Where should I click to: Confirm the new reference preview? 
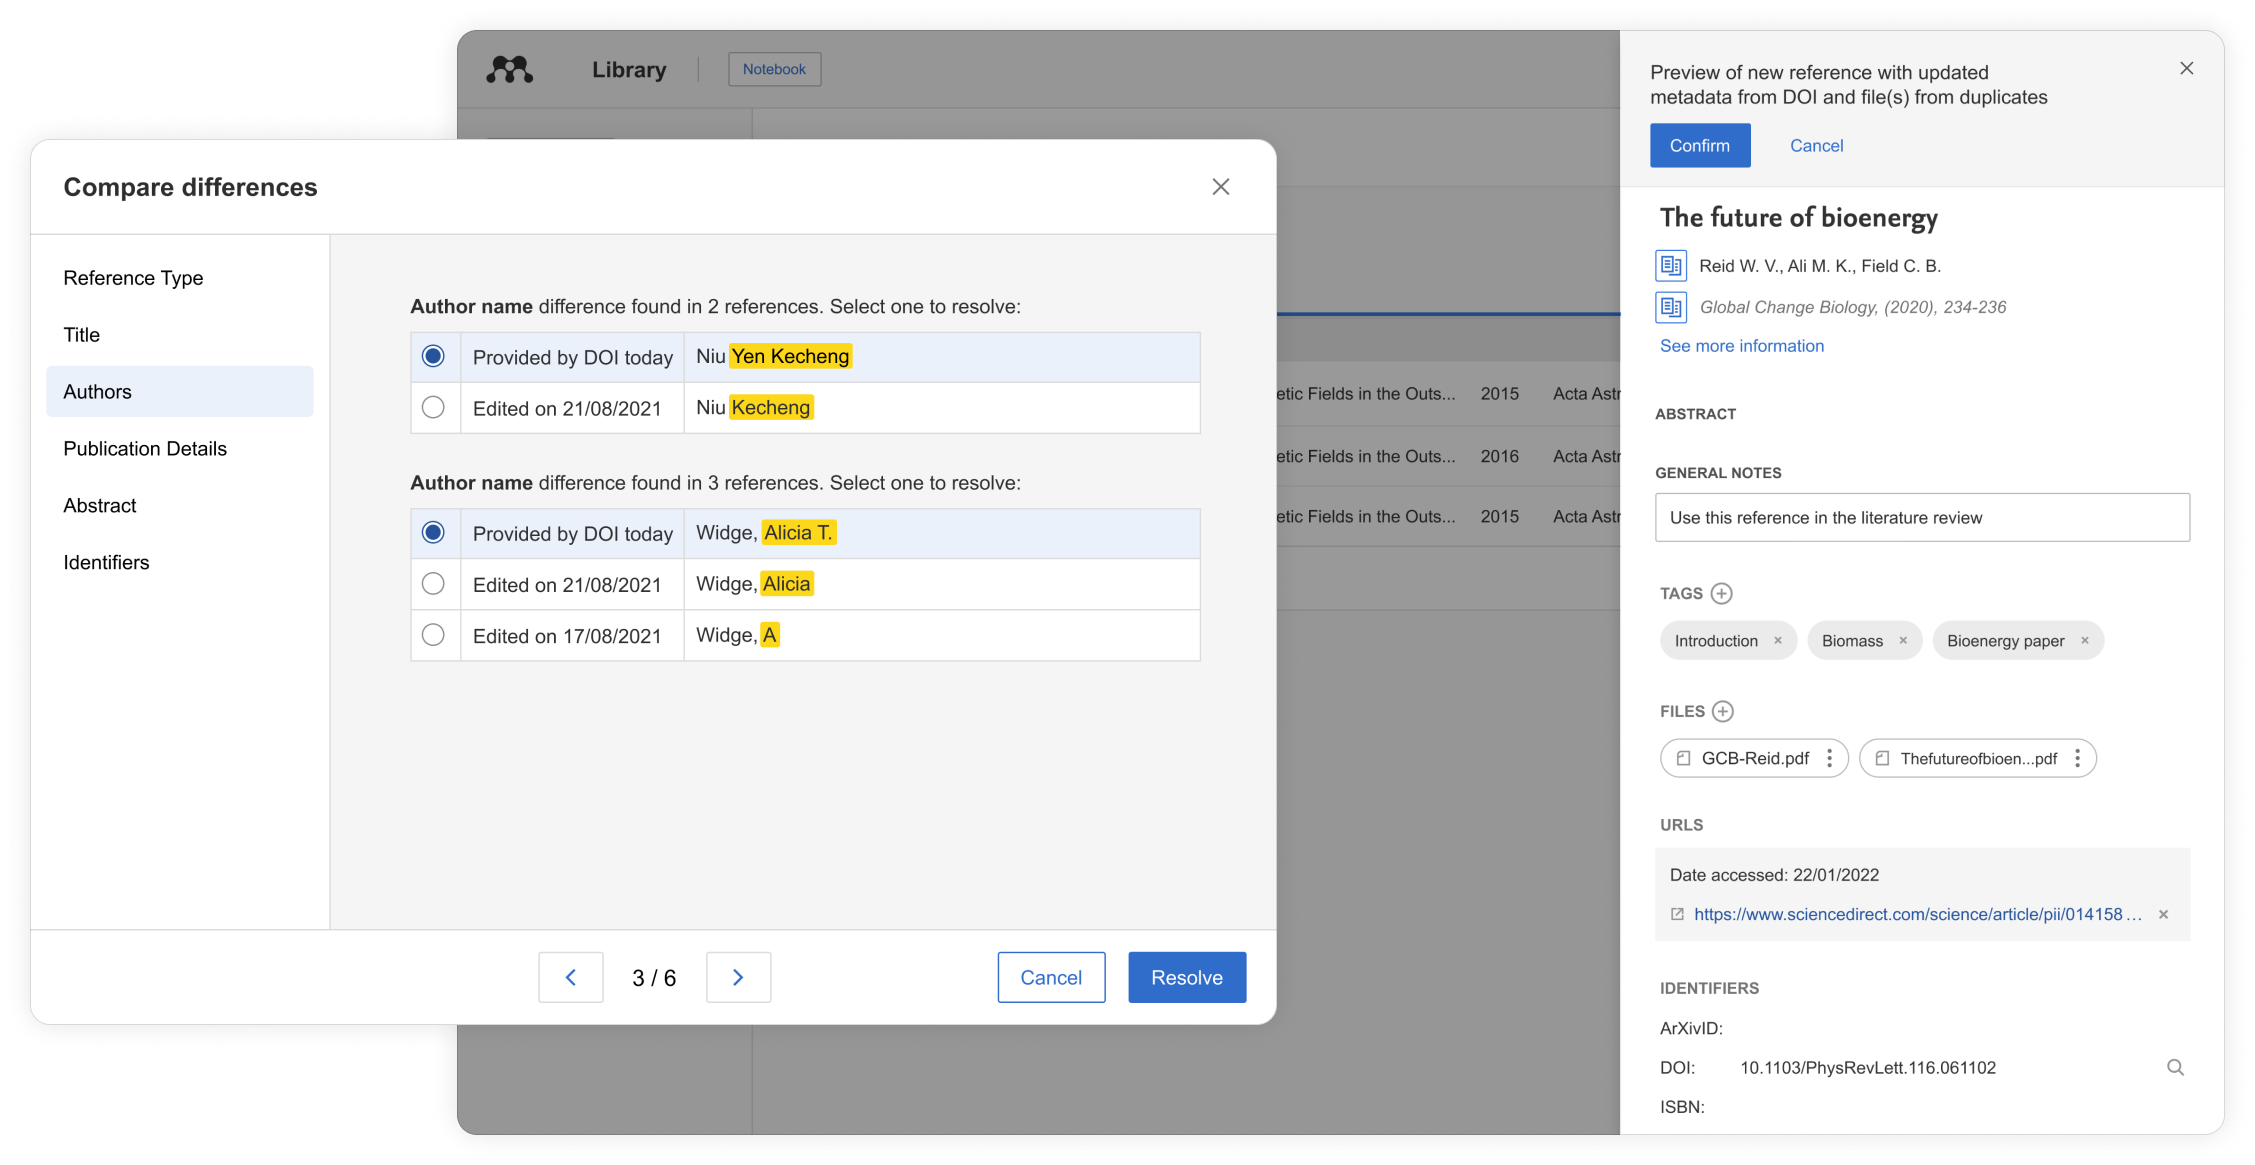[1699, 145]
